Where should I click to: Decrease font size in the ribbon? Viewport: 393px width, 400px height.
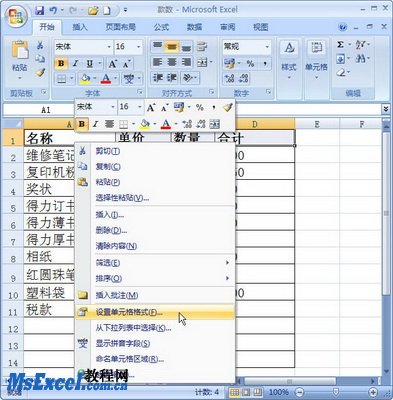[x=126, y=63]
